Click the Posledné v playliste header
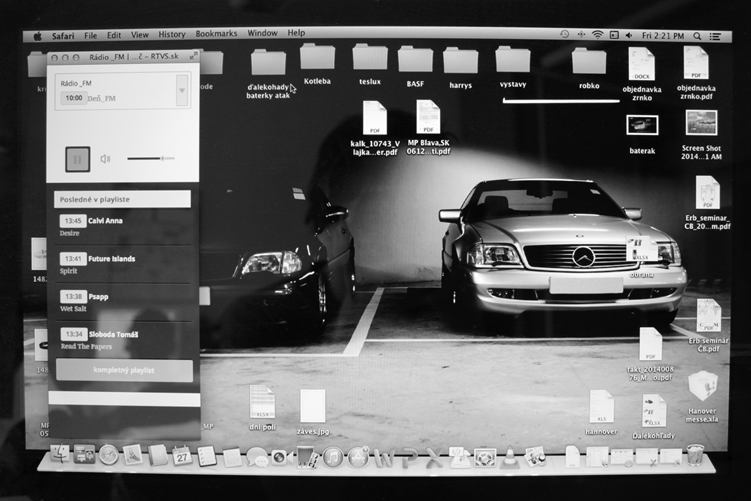Viewport: 751px width, 501px height. [x=123, y=199]
